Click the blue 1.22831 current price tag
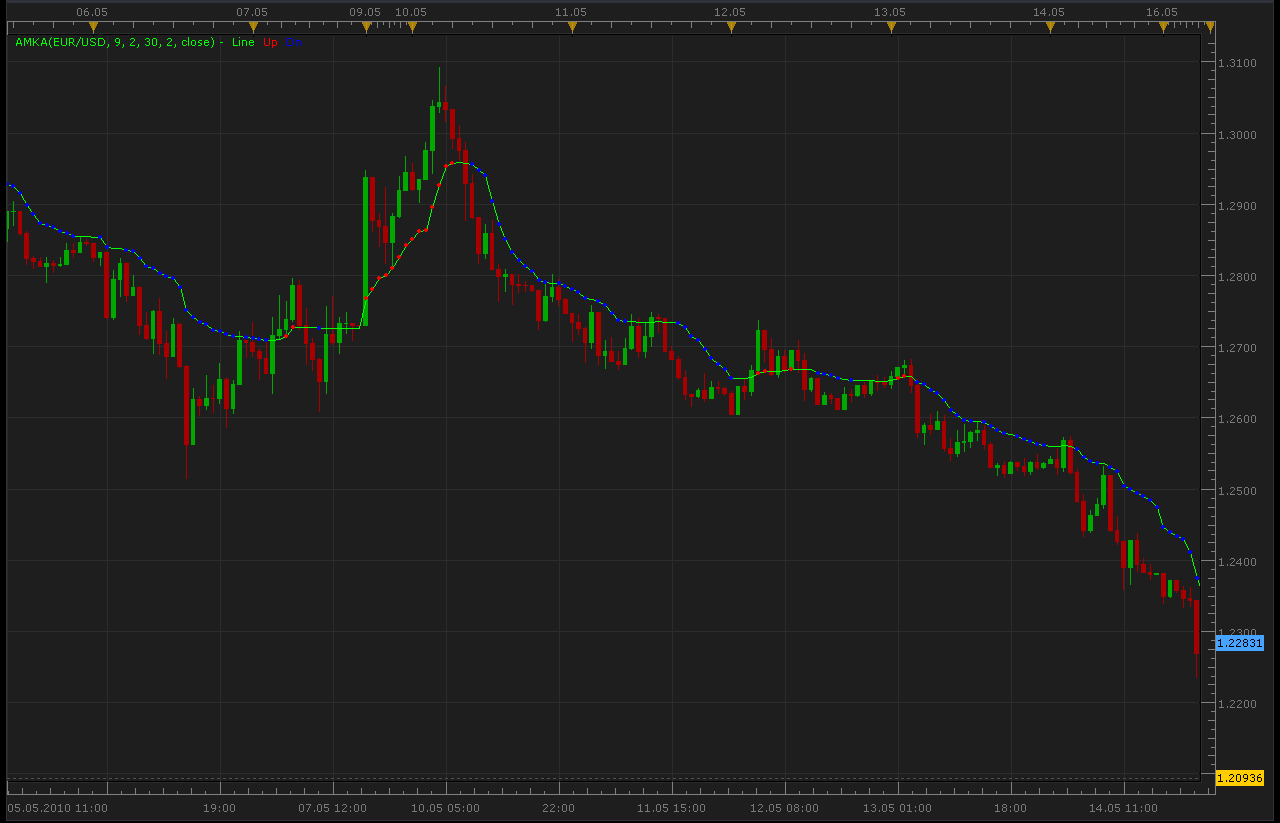 coord(1239,643)
